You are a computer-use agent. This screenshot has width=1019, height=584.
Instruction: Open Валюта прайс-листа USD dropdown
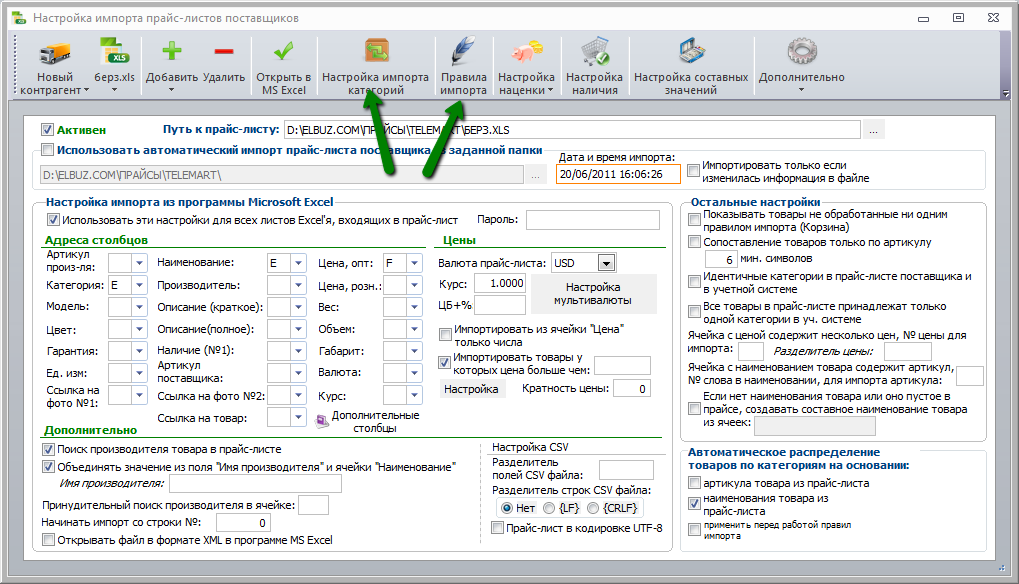606,263
